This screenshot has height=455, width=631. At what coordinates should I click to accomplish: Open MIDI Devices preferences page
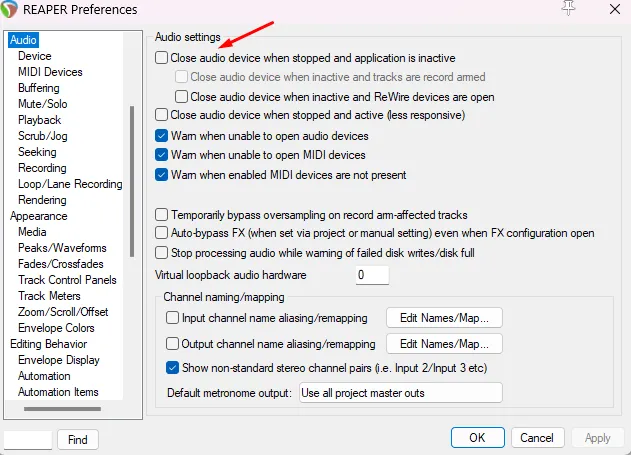pos(50,72)
